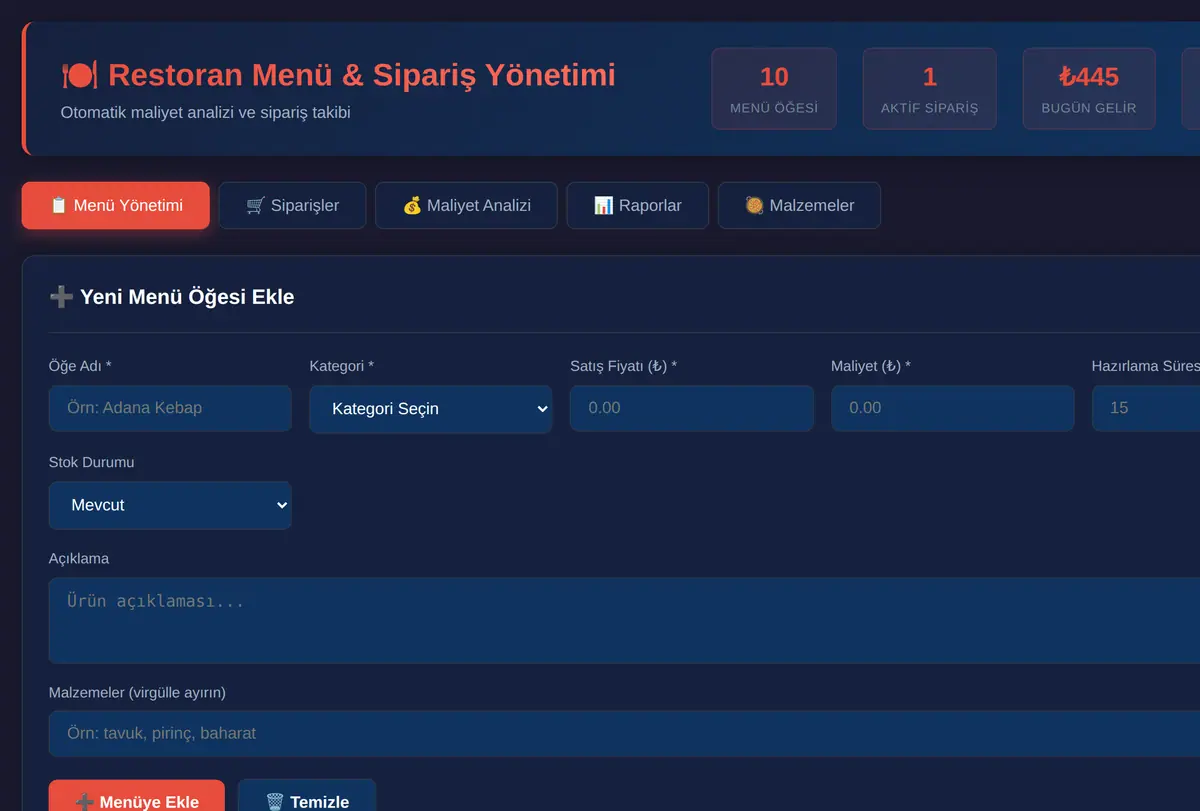Viewport: 1200px width, 811px height.
Task: Click the Açıklama text area
Action: coord(624,620)
